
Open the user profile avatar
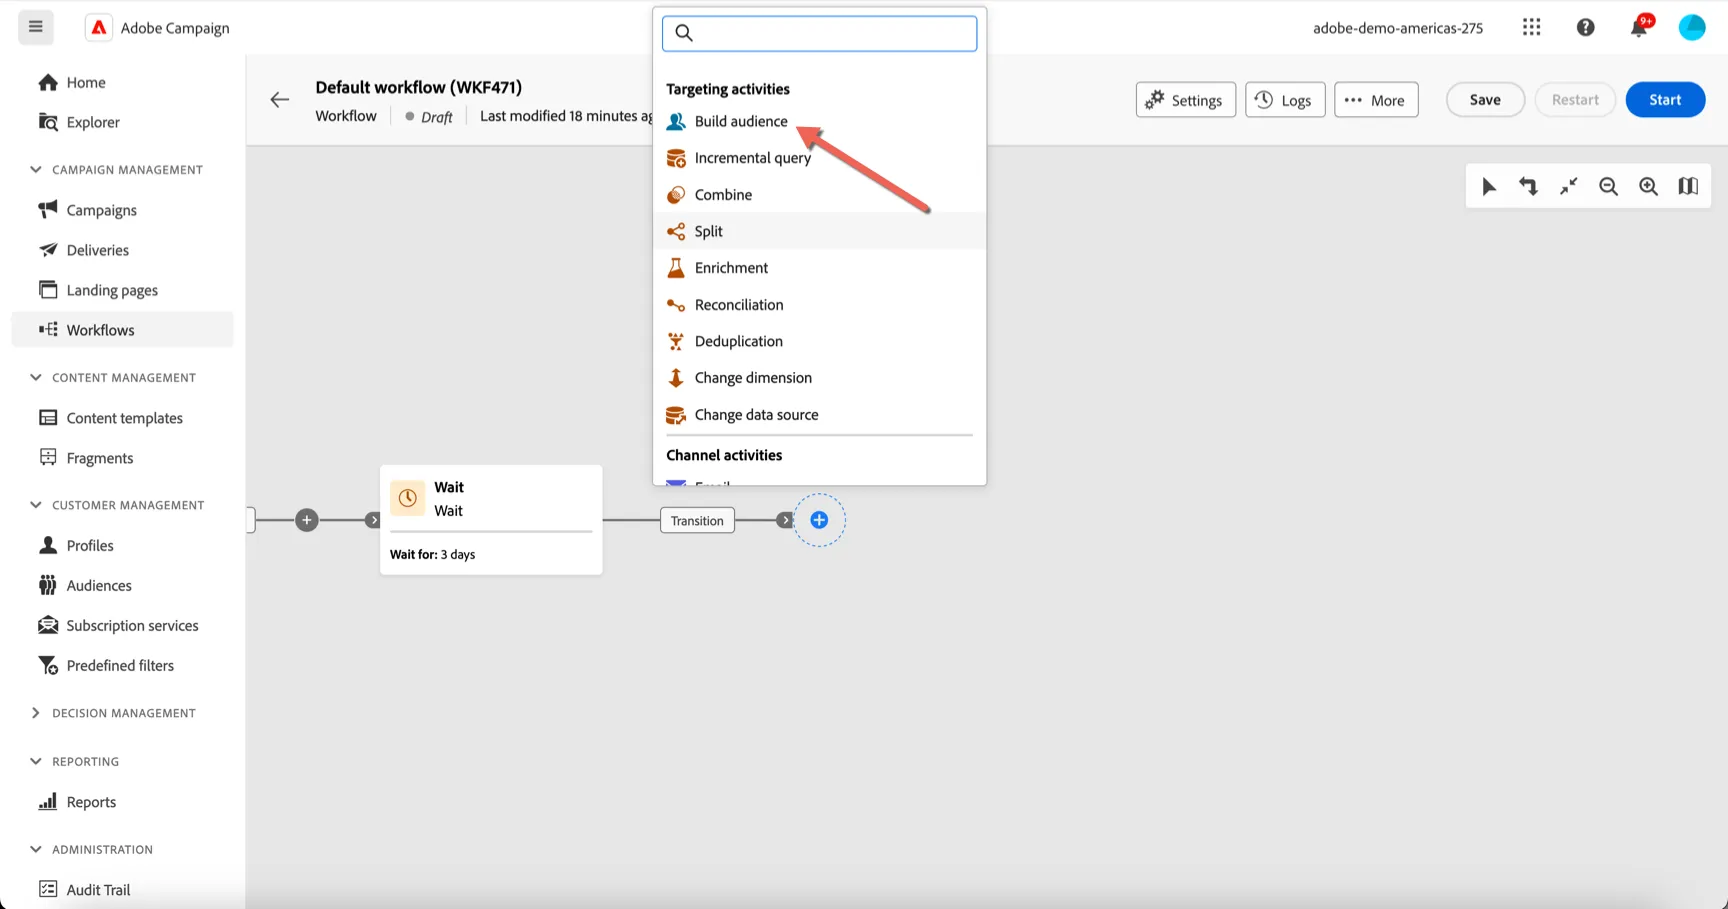click(1692, 27)
